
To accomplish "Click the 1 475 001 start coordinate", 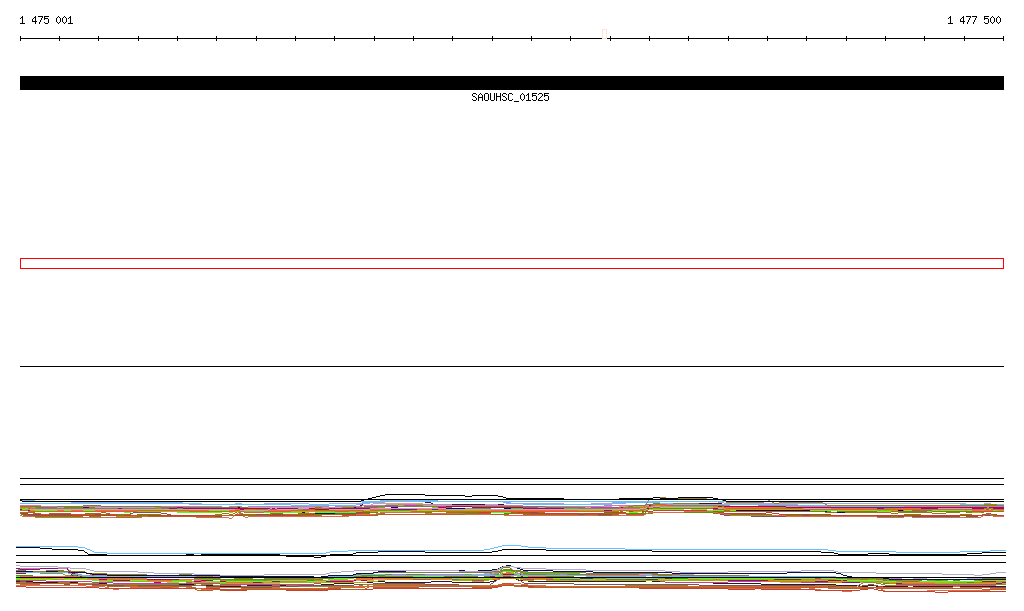I will coord(46,20).
